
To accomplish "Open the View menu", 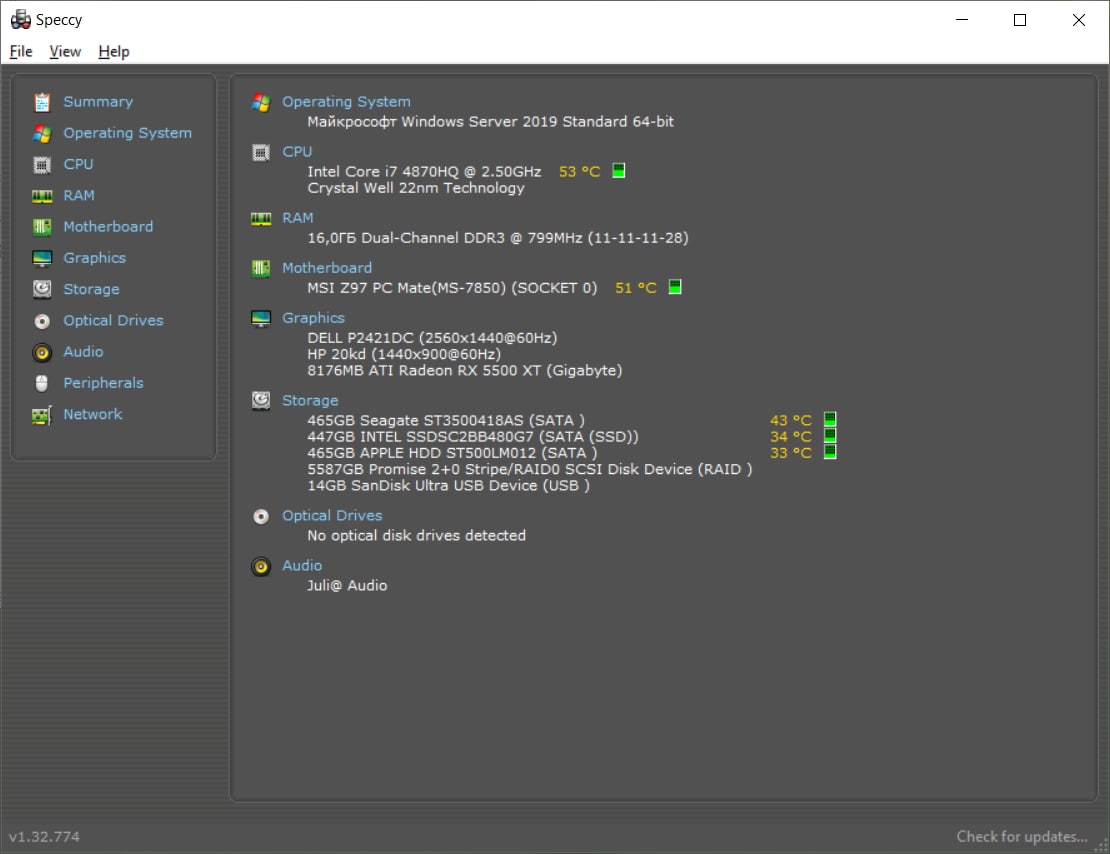I will pyautogui.click(x=65, y=52).
